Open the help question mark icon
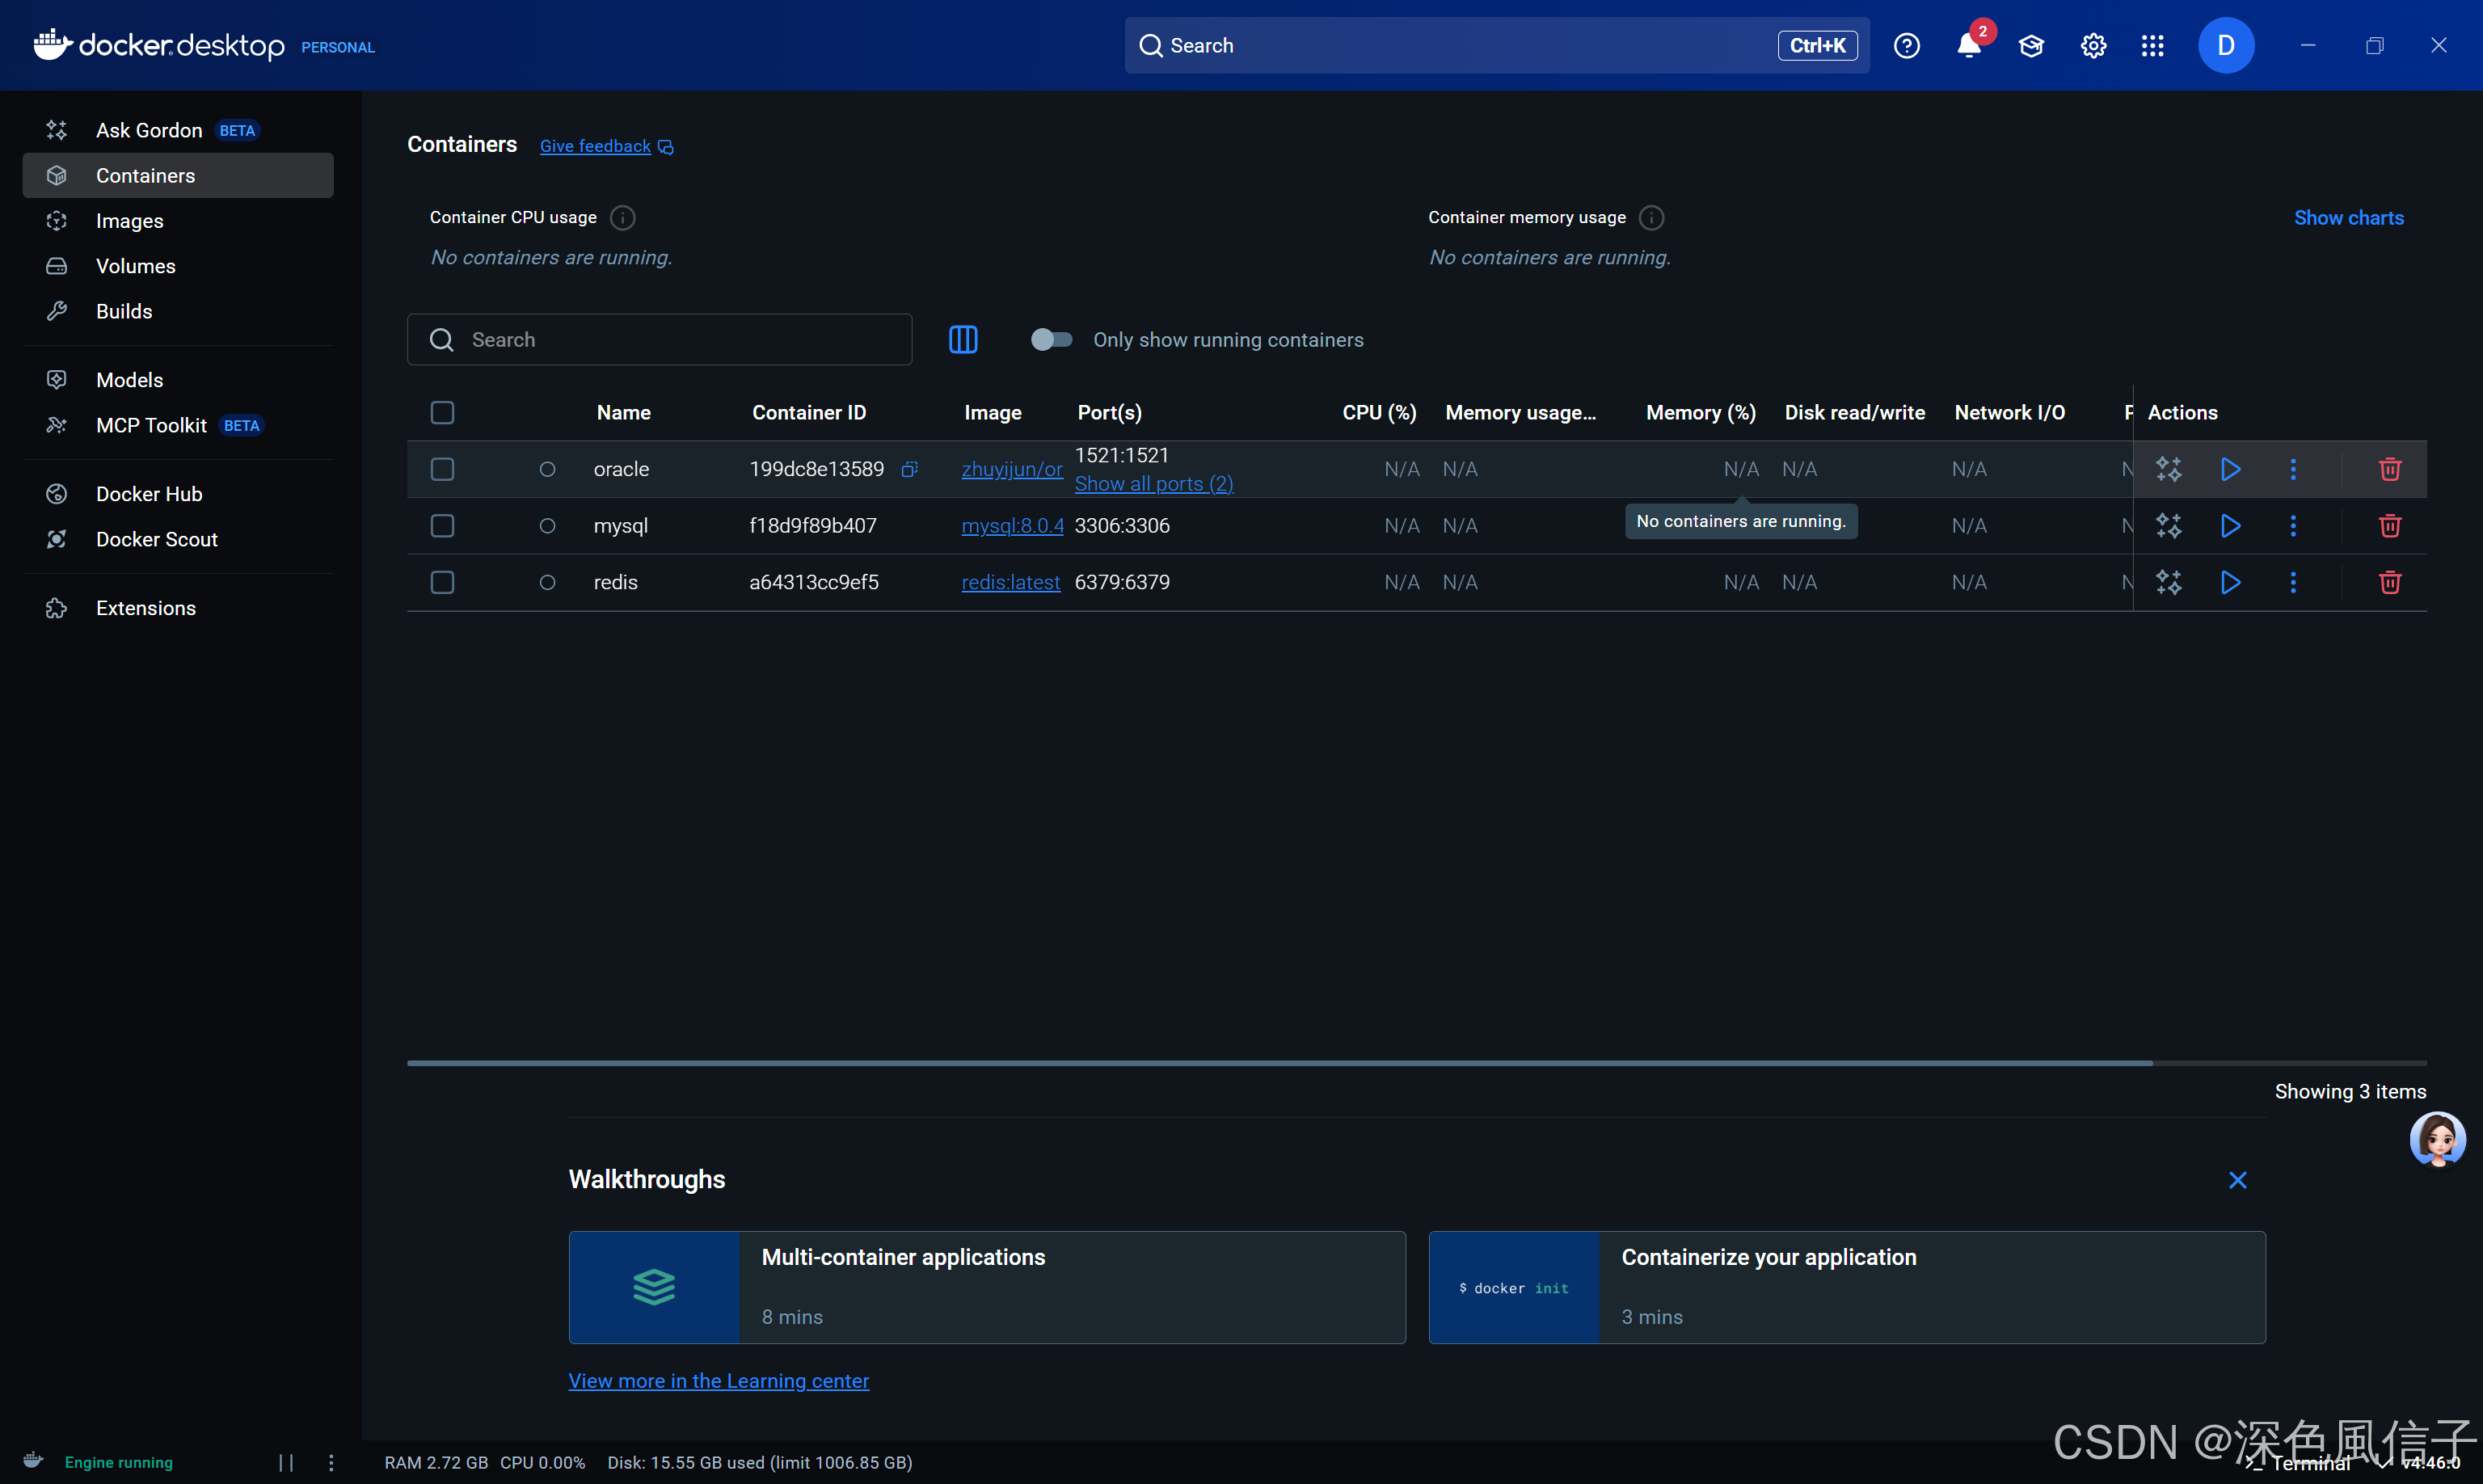Image resolution: width=2483 pixels, height=1484 pixels. pos(1906,46)
